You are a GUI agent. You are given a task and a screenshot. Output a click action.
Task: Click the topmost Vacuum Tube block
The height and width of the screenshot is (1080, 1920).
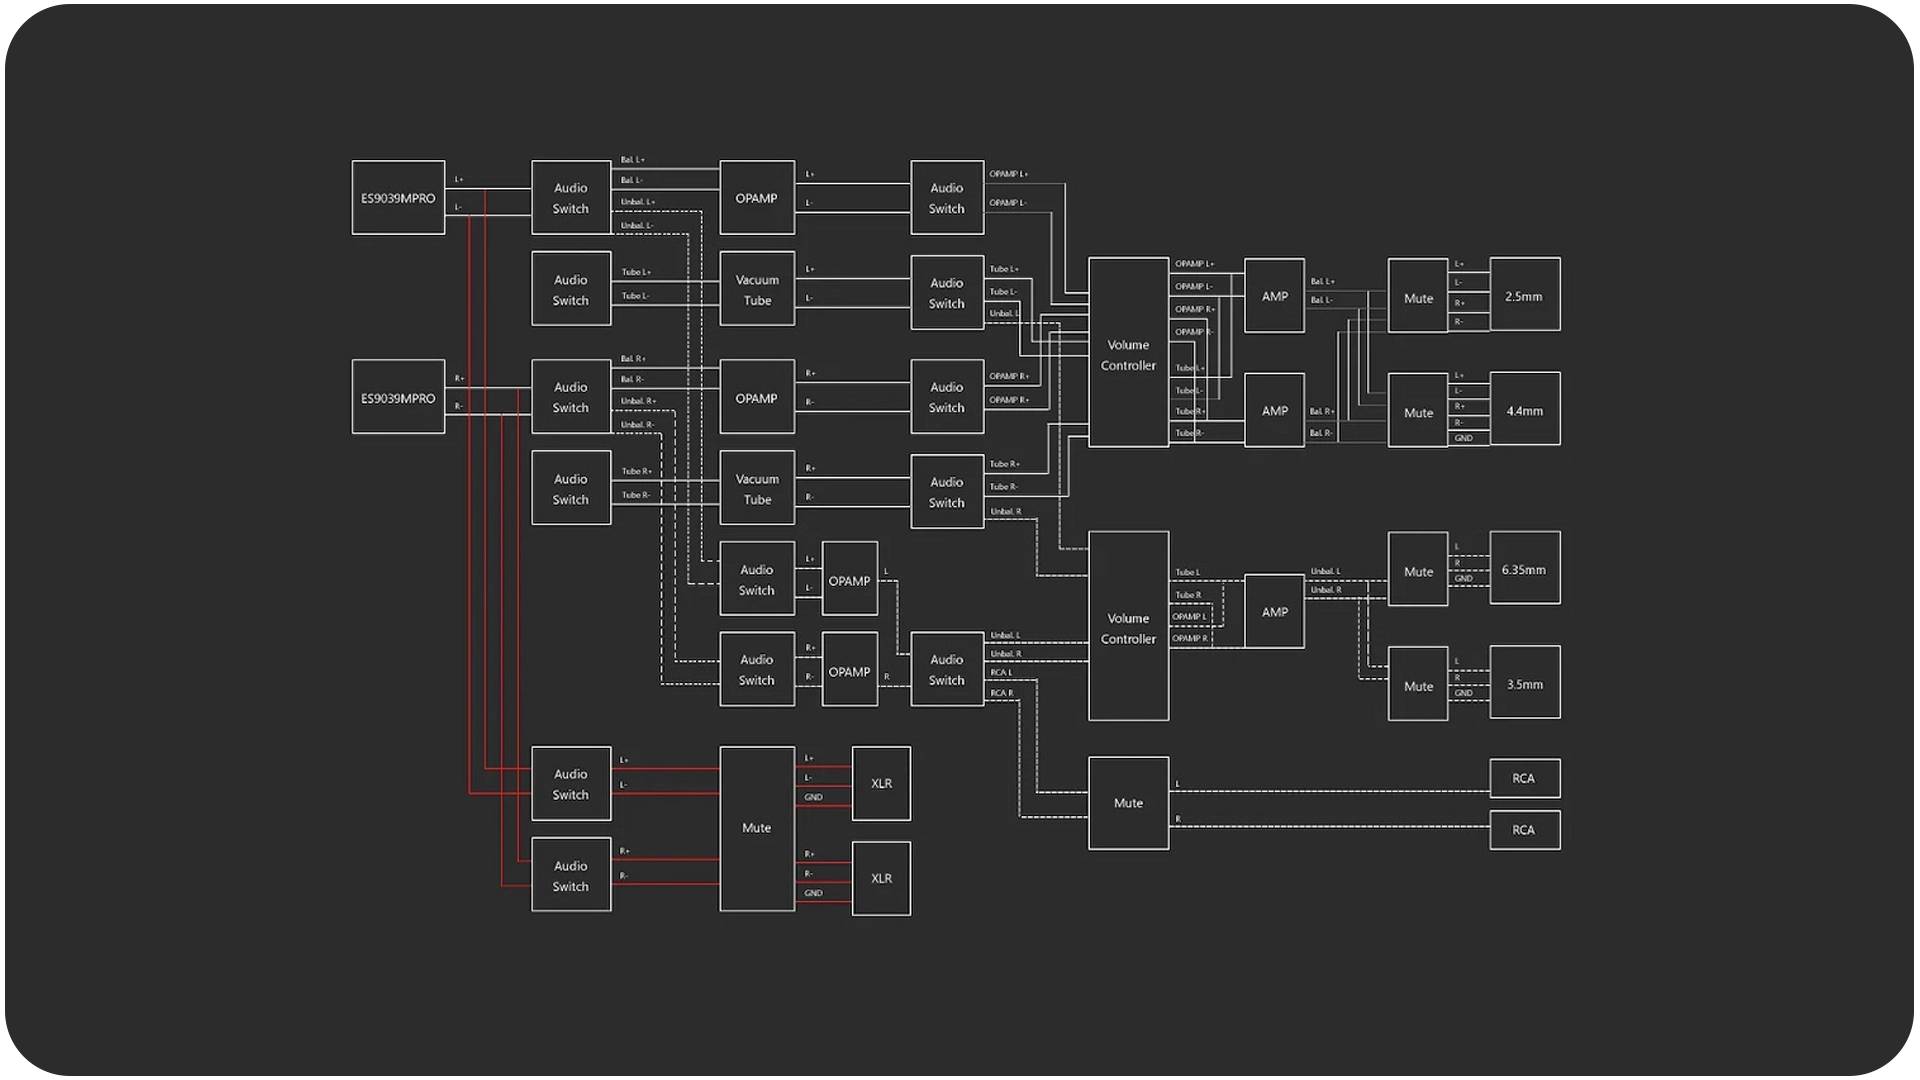coord(757,289)
